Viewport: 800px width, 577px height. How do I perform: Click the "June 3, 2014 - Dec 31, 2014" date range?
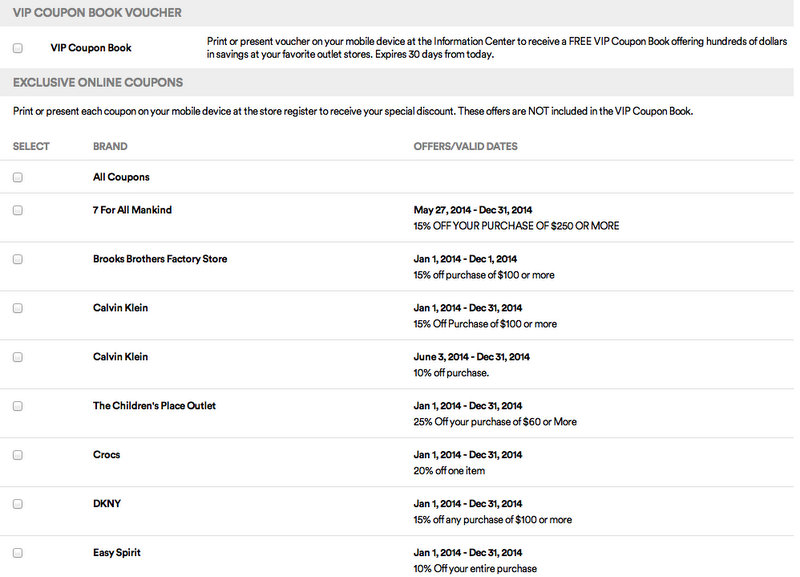click(472, 357)
